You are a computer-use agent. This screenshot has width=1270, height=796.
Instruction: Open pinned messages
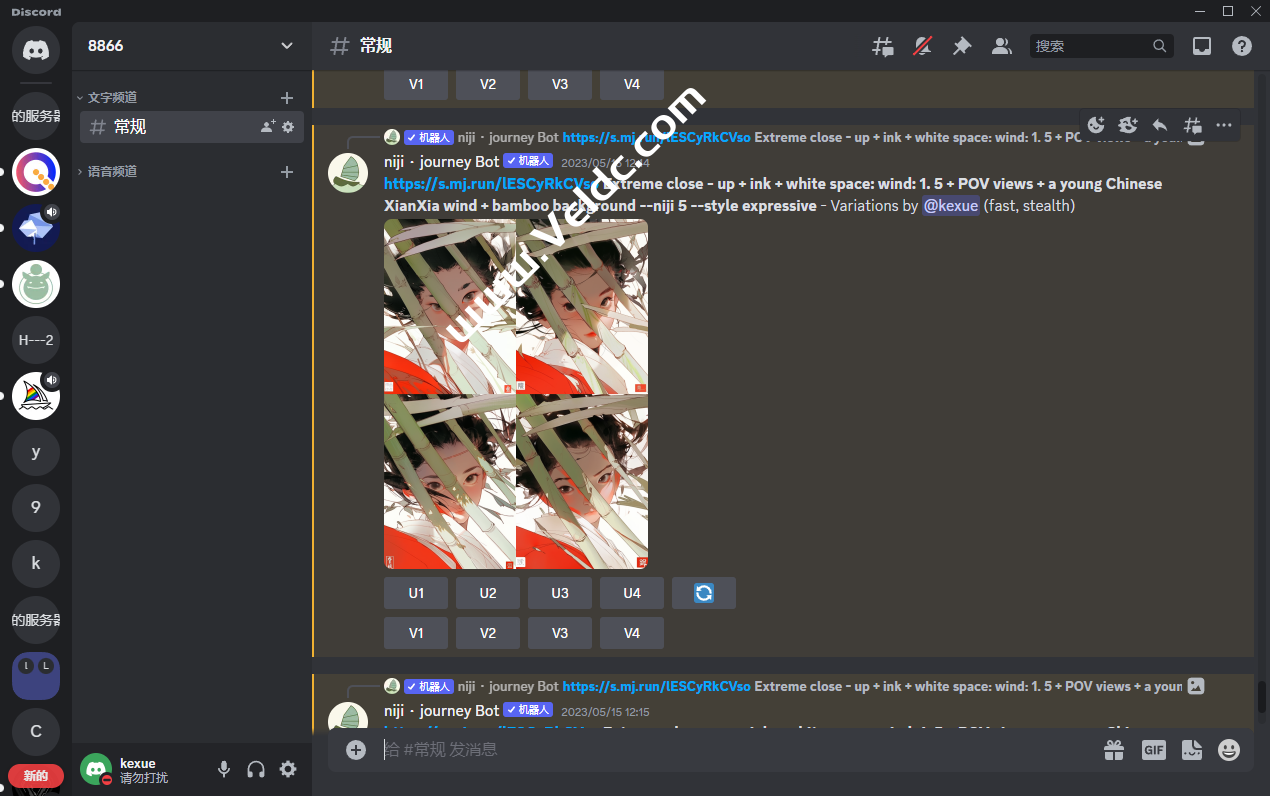pos(961,46)
